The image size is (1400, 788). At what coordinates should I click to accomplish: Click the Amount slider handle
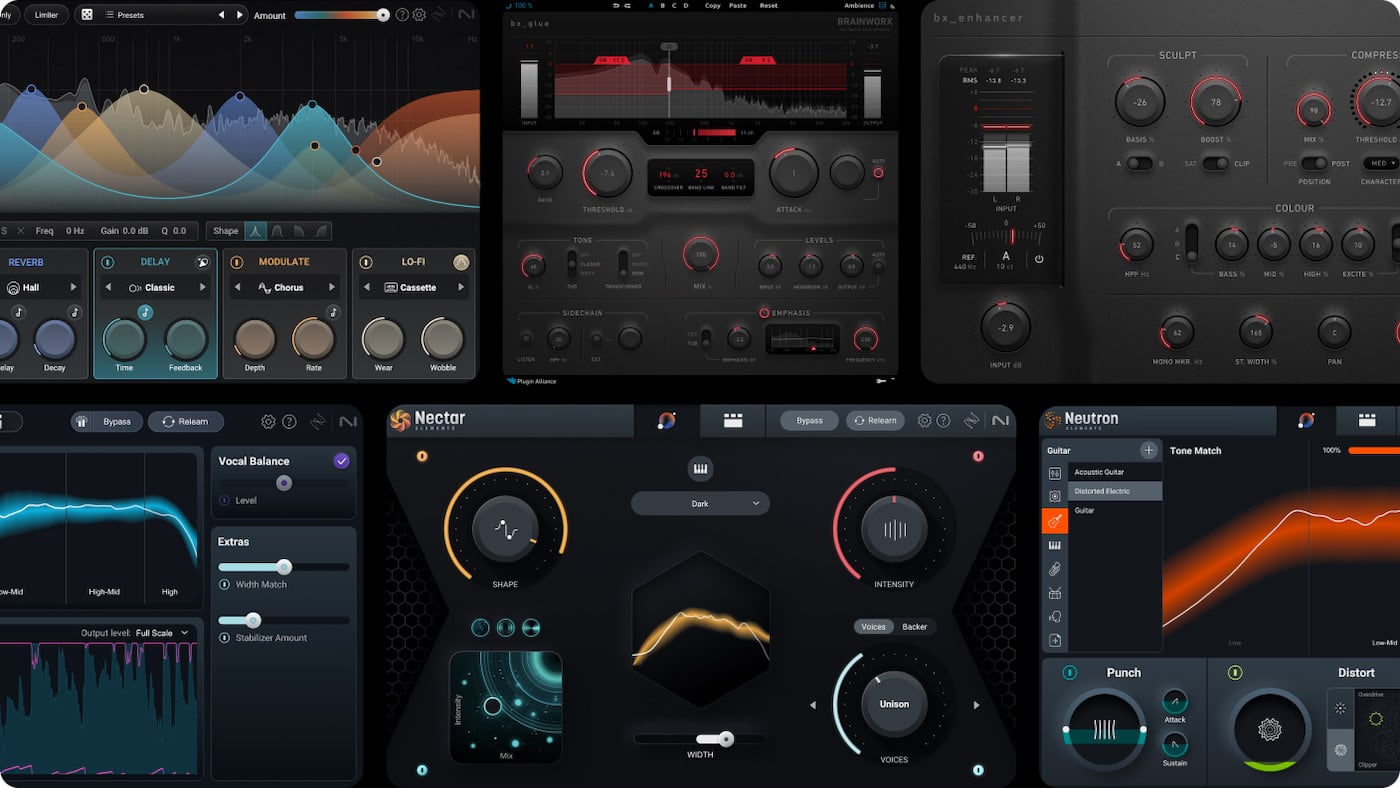pyautogui.click(x=383, y=15)
